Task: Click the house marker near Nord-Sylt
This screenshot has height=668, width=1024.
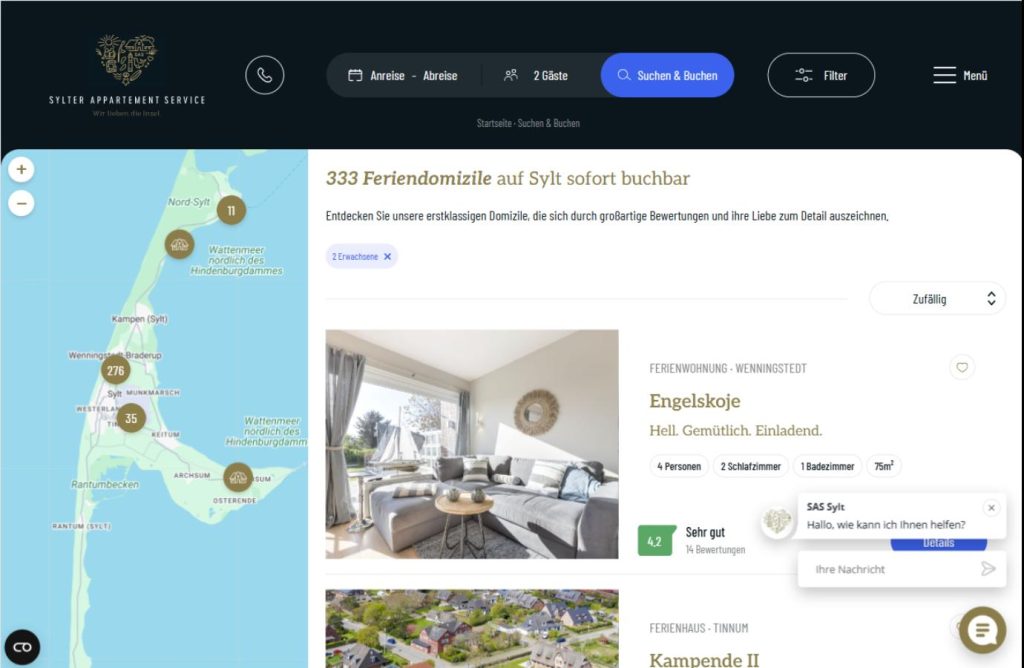Action: pyautogui.click(x=180, y=245)
